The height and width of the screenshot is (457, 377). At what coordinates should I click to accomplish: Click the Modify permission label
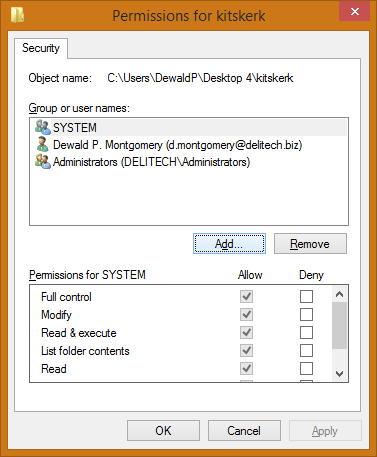coord(56,315)
